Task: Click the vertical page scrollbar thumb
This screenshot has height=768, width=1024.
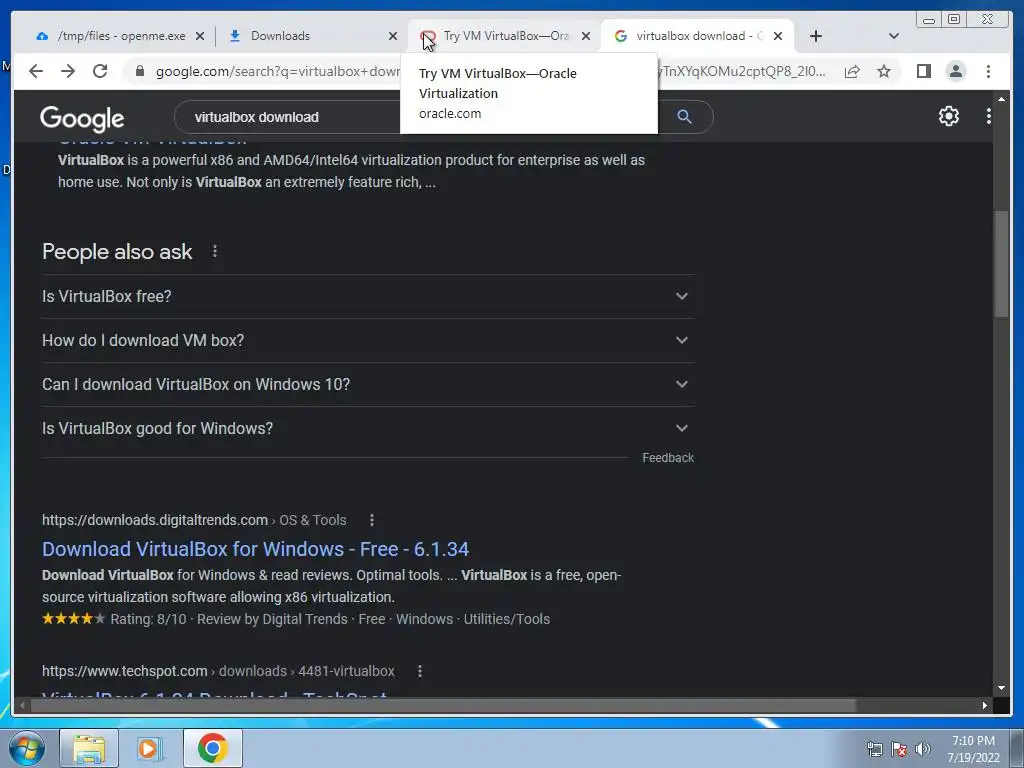Action: [x=1001, y=264]
